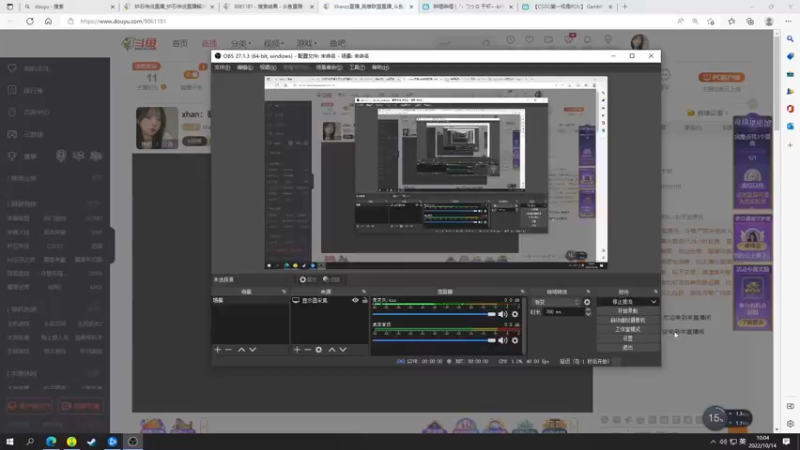Open the OBS 文件 menu
Image resolution: width=800 pixels, height=450 pixels.
point(222,67)
